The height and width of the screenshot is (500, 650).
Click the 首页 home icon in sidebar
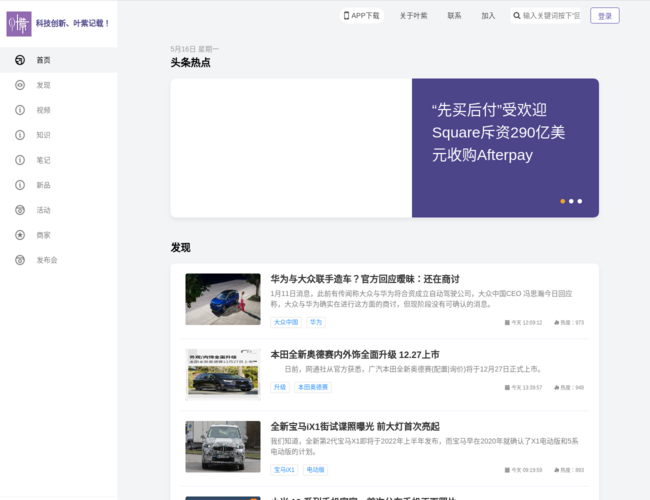20,60
